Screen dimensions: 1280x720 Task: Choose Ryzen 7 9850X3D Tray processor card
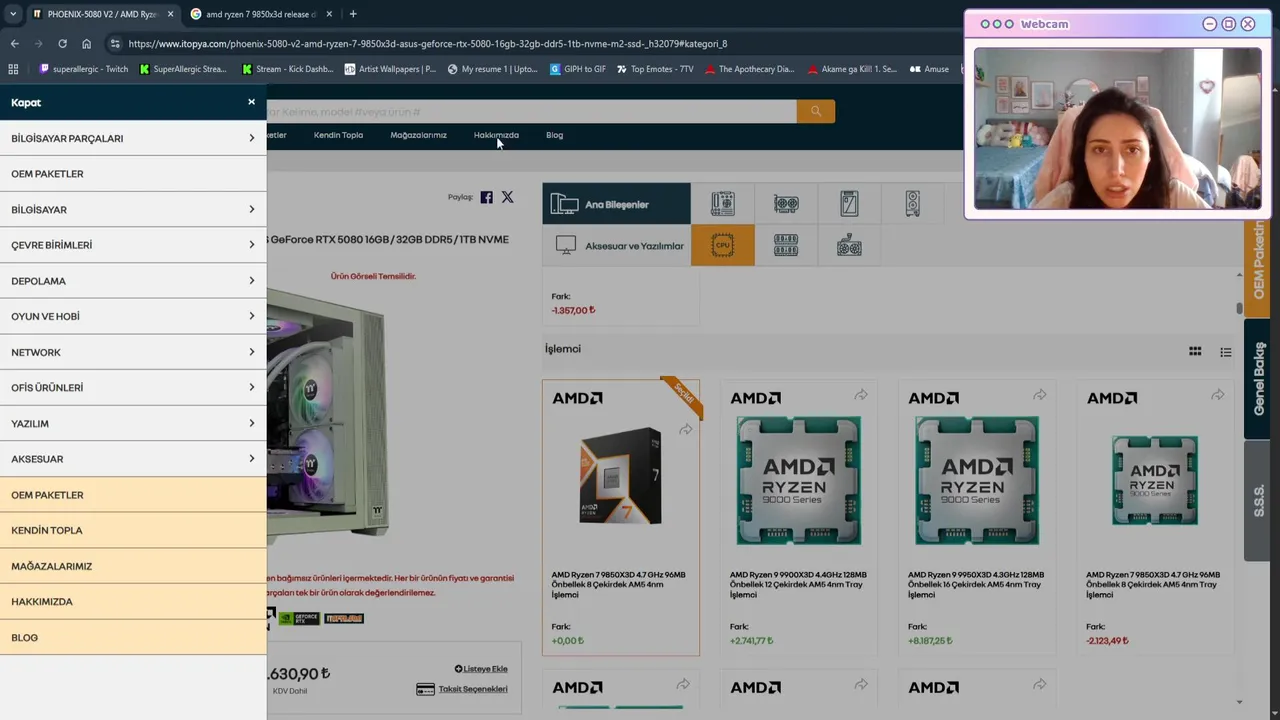[1155, 517]
